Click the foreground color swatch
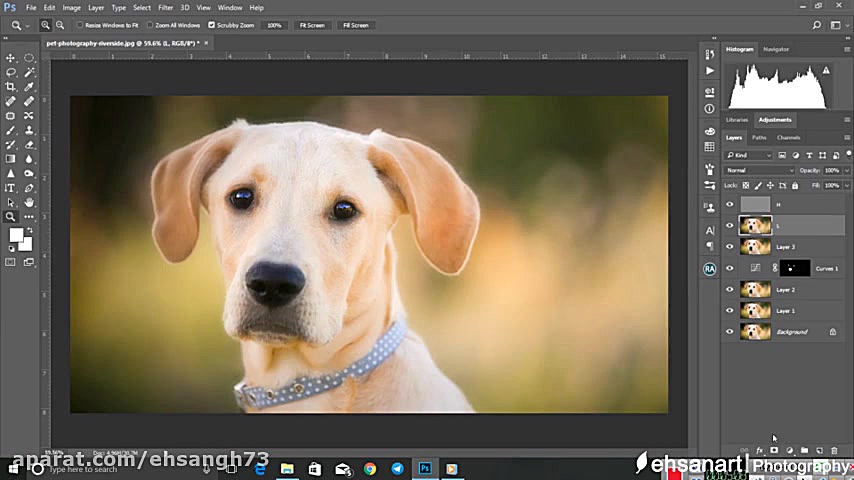The height and width of the screenshot is (480, 854). [x=16, y=236]
